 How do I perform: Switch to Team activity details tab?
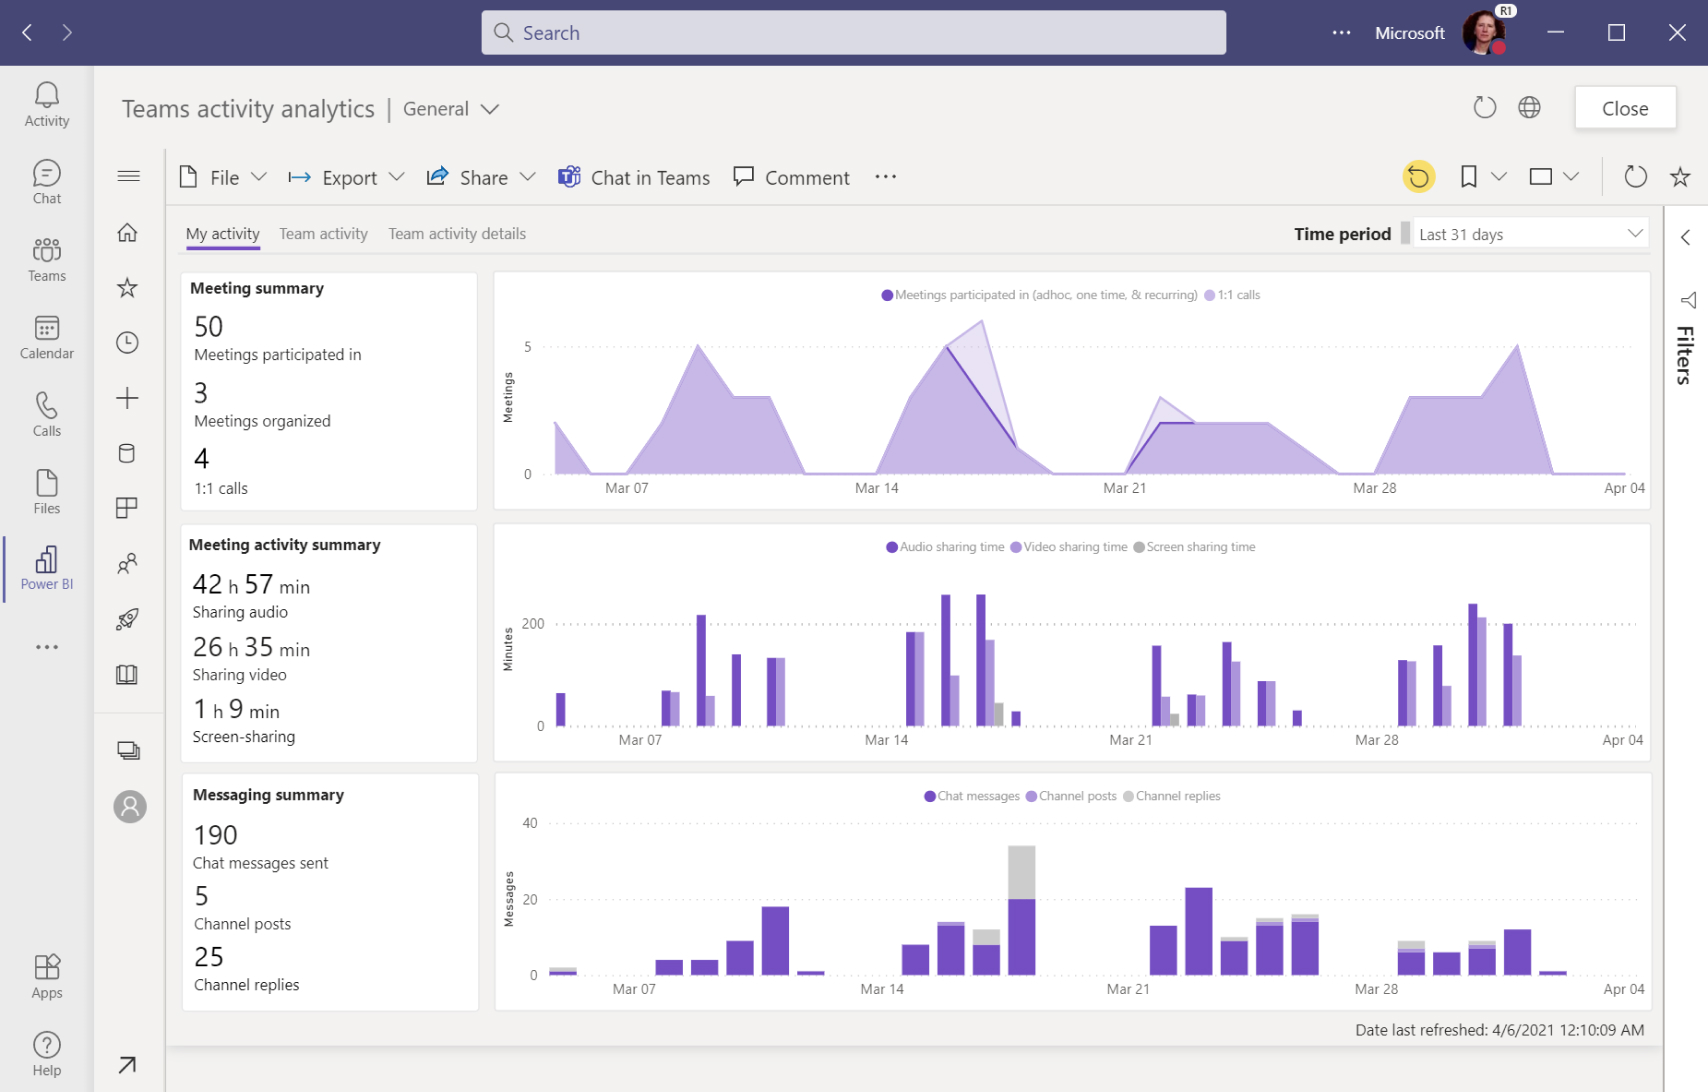point(457,234)
